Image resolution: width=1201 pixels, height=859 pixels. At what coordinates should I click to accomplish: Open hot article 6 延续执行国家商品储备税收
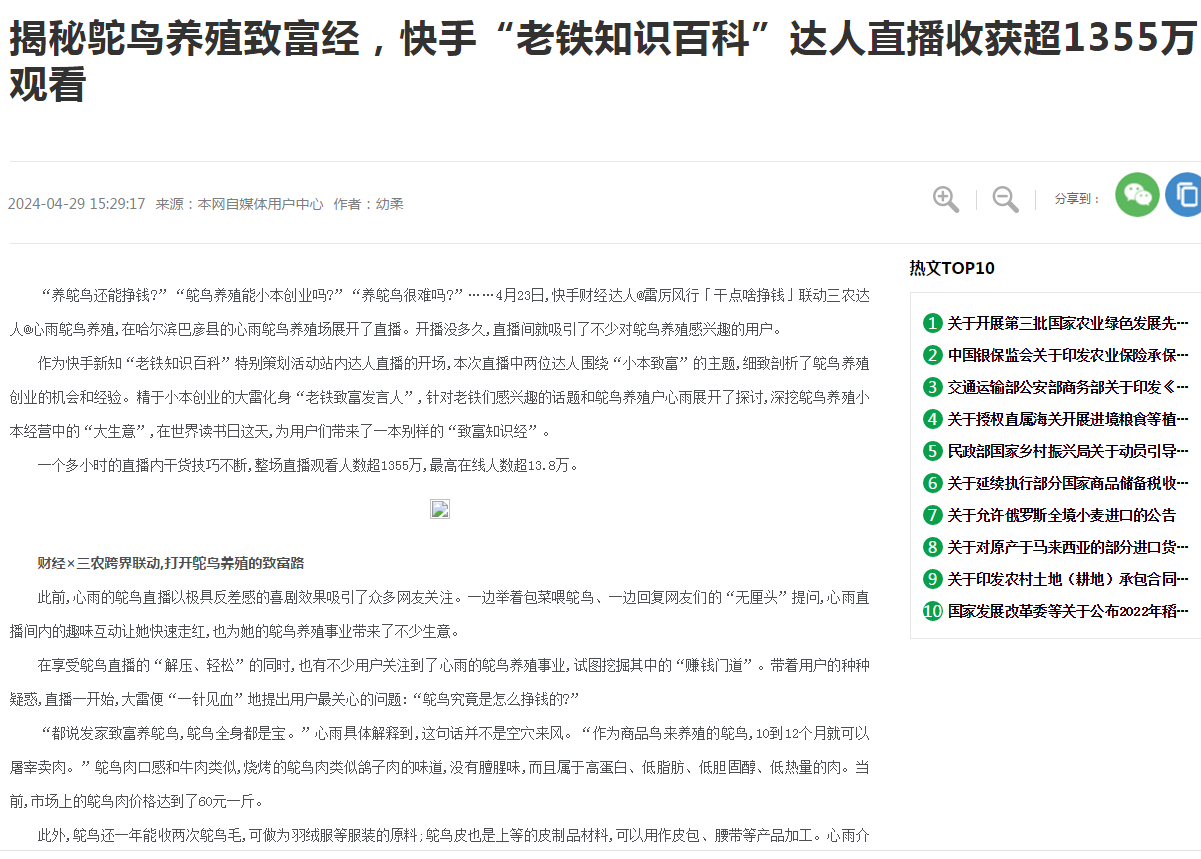(1068, 483)
